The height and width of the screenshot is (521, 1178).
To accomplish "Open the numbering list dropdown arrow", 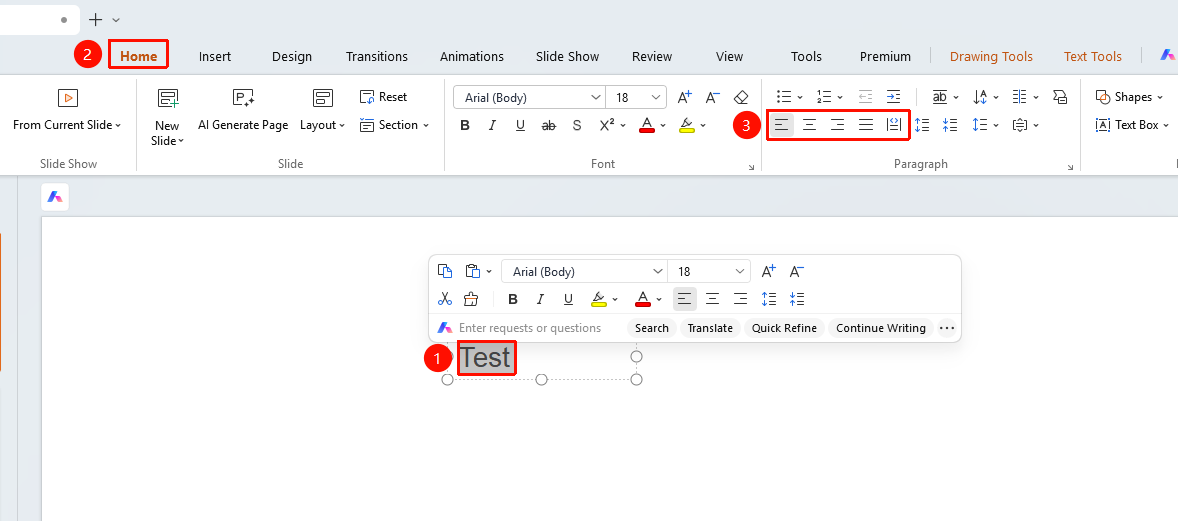I will point(840,98).
